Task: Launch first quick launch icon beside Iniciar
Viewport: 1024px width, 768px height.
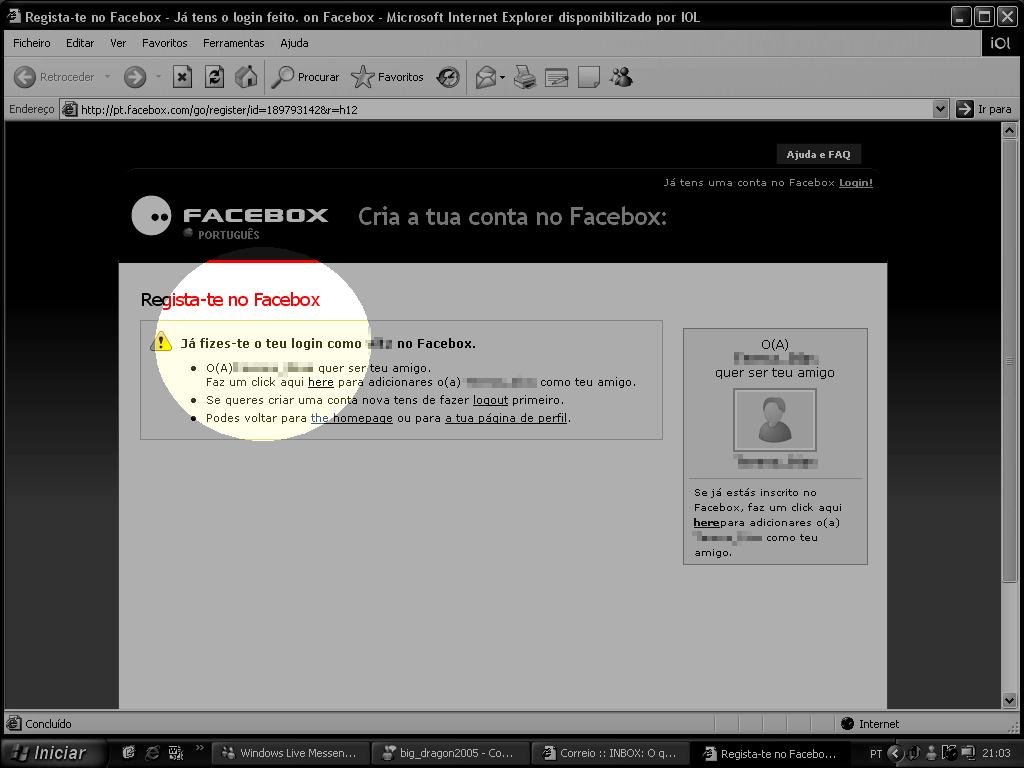Action: tap(129, 753)
